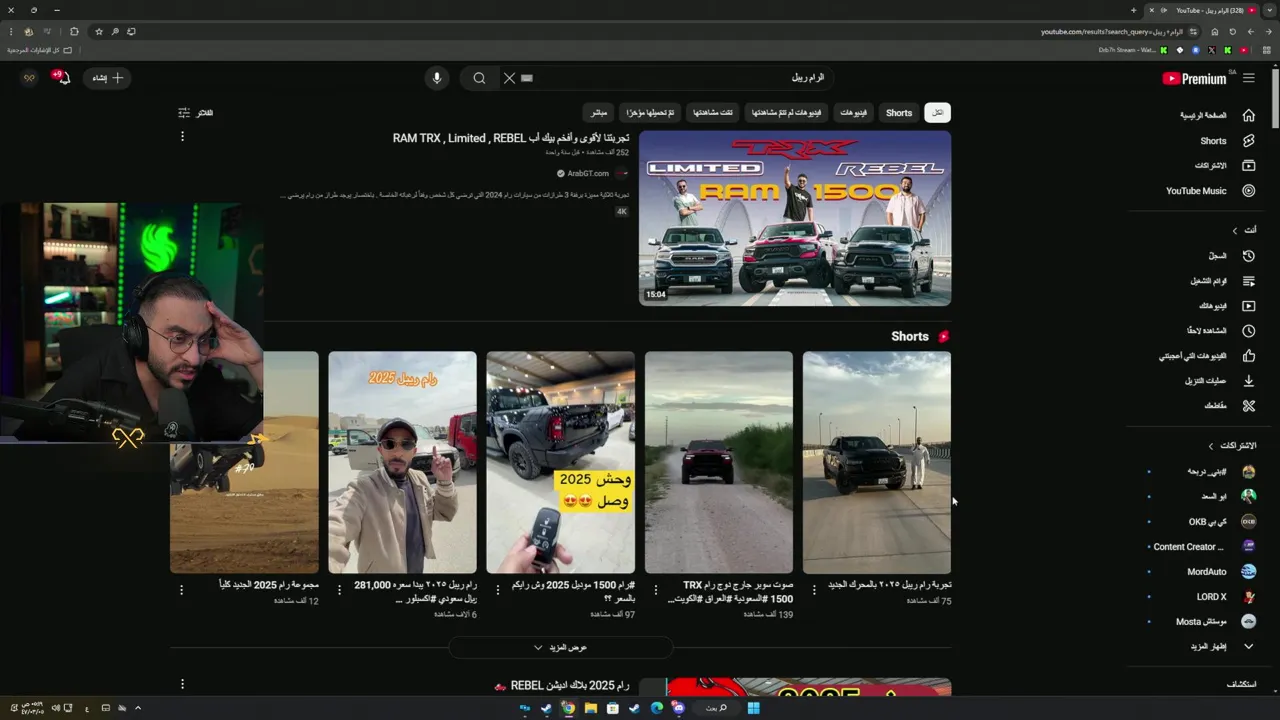Select the تمّت مشاهدتها watched chip

(x=713, y=113)
